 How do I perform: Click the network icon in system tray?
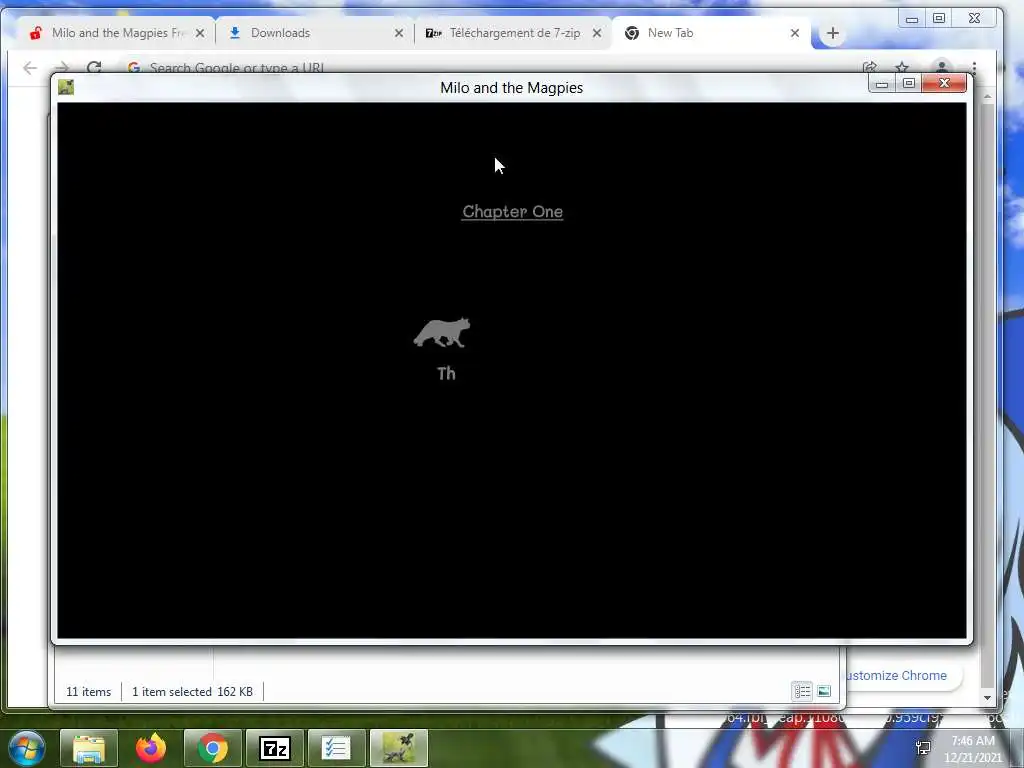tap(923, 748)
